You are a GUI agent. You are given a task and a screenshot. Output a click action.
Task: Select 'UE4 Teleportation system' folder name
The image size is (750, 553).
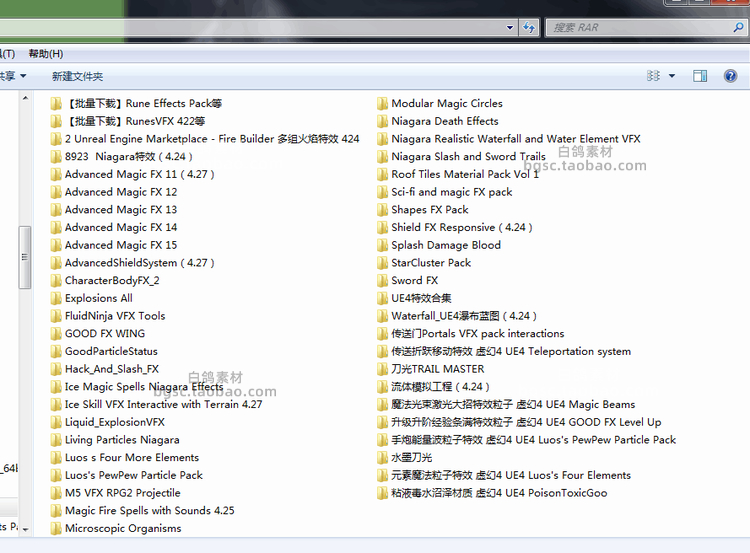(568, 351)
